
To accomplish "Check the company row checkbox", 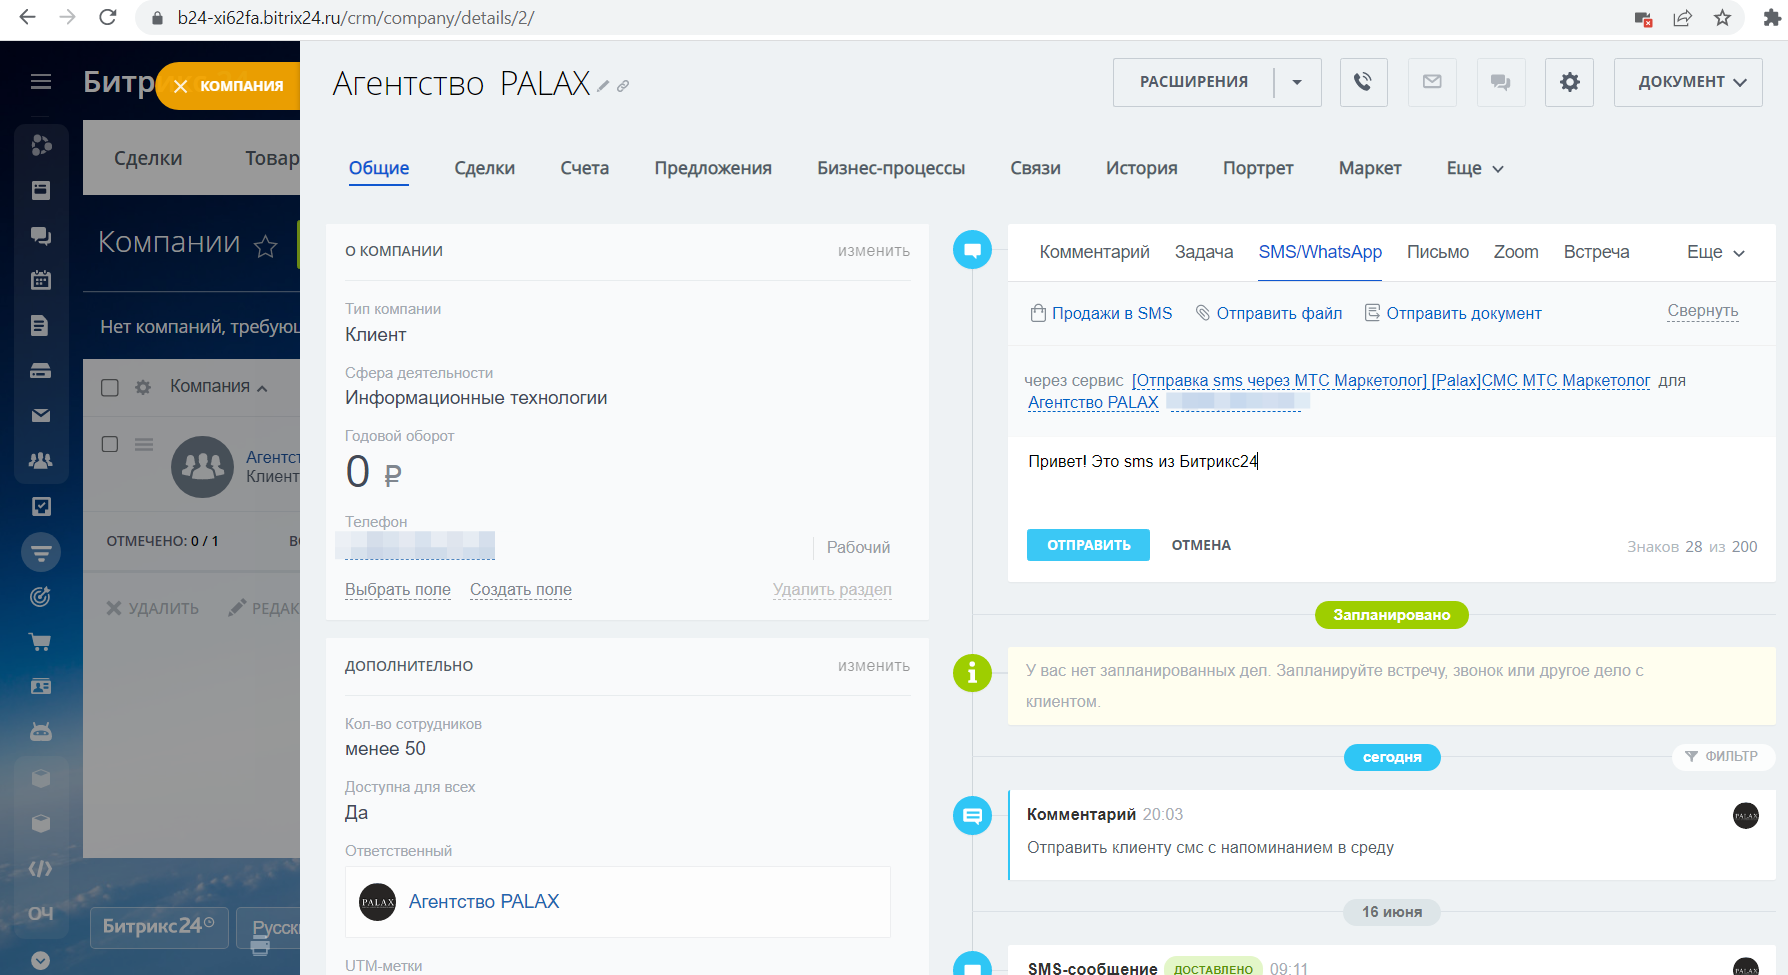I will pyautogui.click(x=110, y=444).
